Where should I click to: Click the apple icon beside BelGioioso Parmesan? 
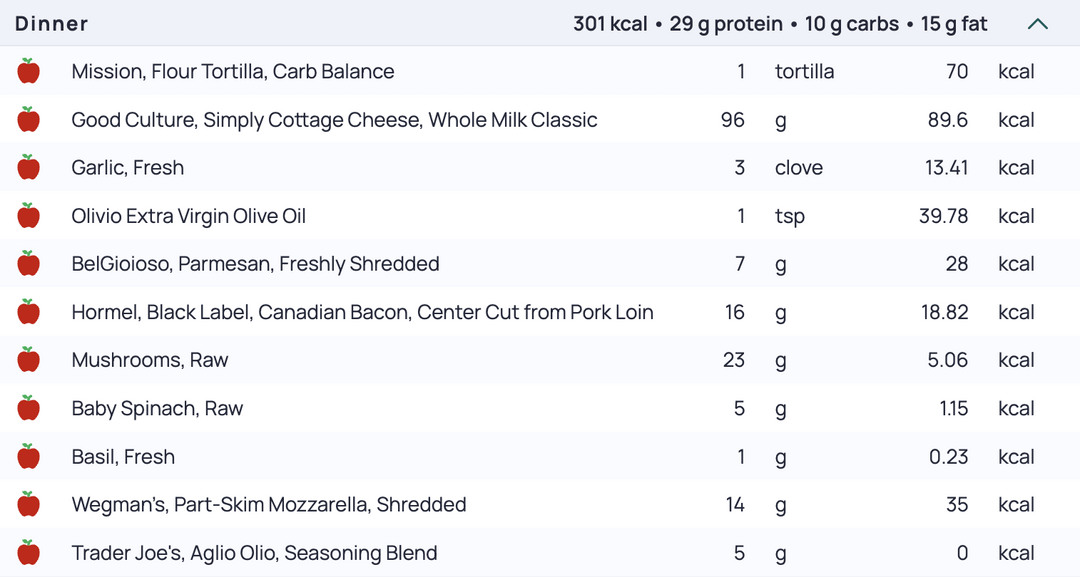pyautogui.click(x=28, y=264)
